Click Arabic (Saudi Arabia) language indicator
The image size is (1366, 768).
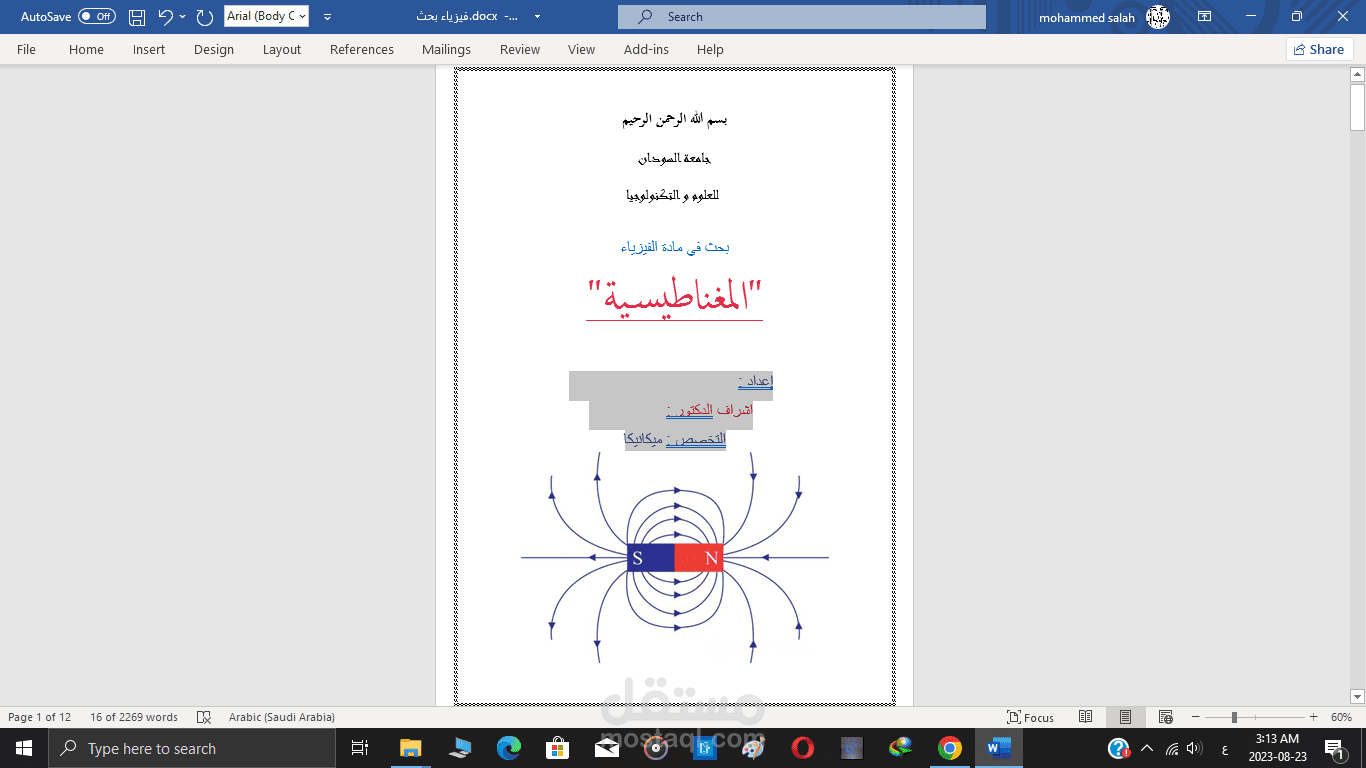click(x=282, y=717)
